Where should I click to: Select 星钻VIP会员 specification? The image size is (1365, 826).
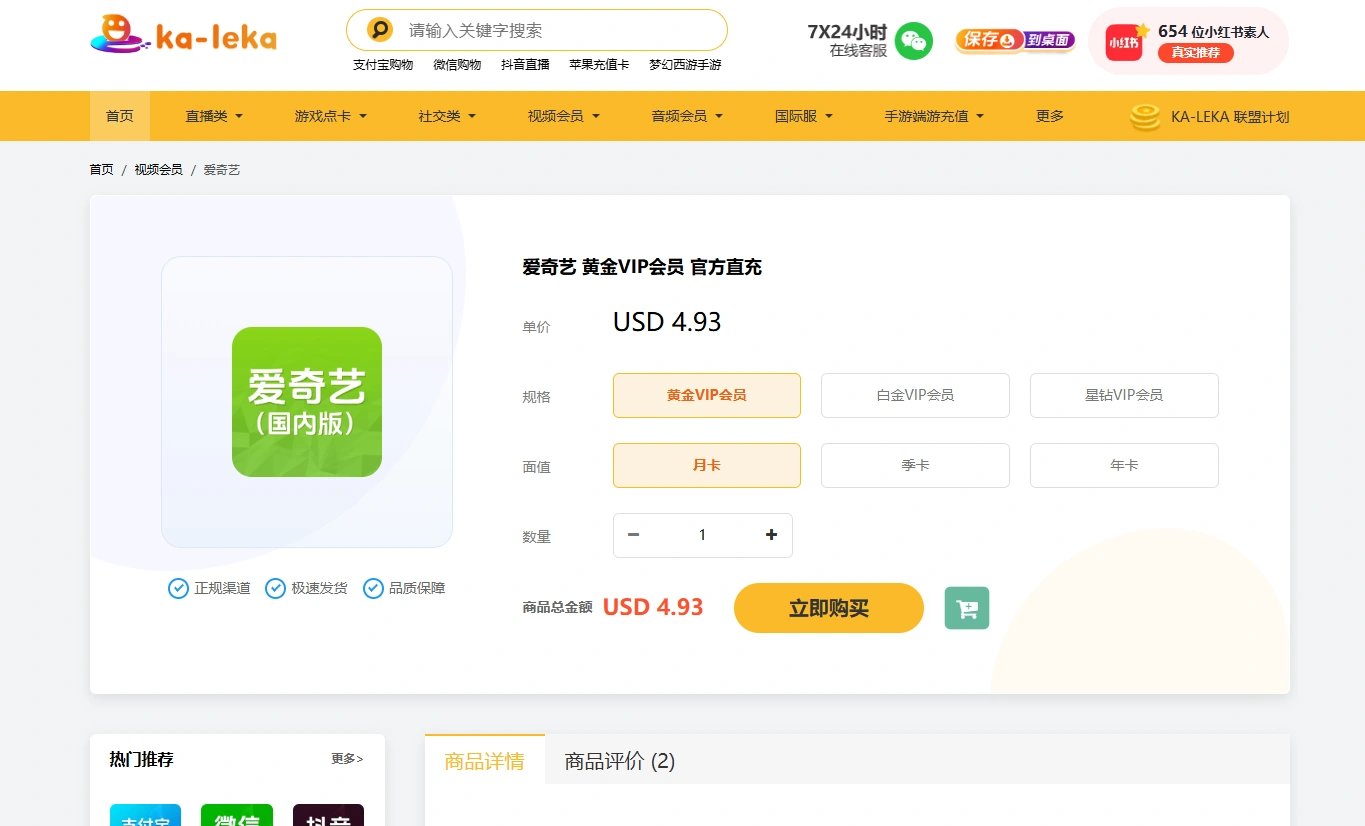click(x=1124, y=395)
